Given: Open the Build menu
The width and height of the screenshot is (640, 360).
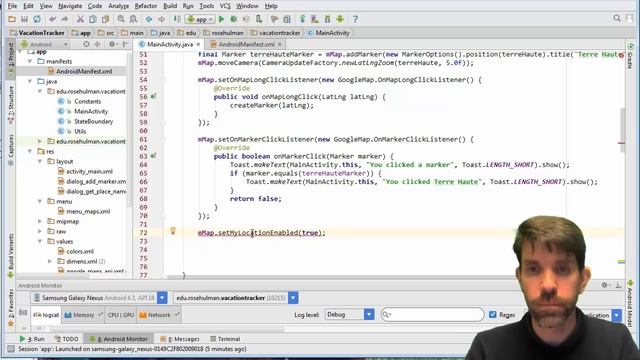Looking at the screenshot, I should click(x=170, y=6).
